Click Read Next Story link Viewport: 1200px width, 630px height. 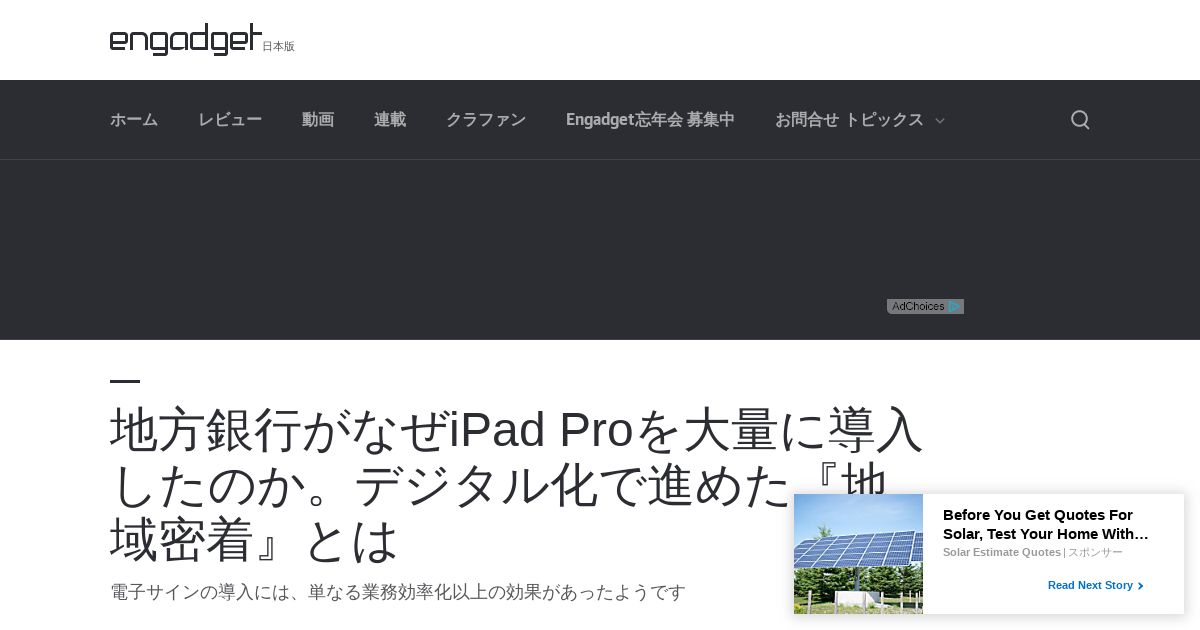1095,585
